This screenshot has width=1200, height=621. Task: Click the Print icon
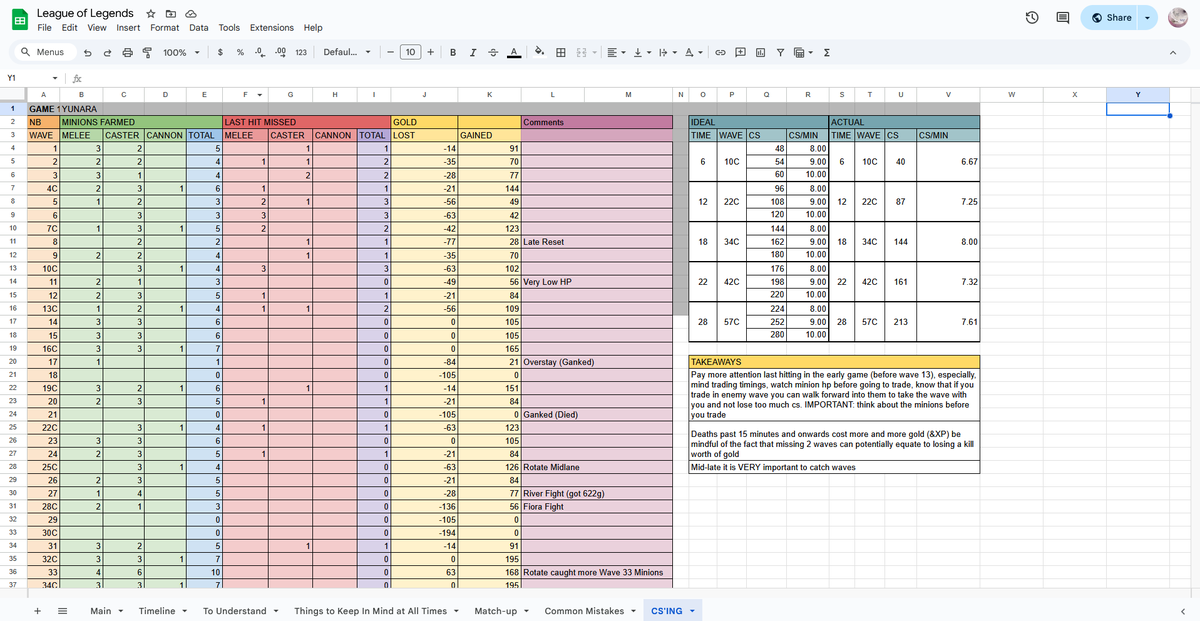pyautogui.click(x=125, y=51)
